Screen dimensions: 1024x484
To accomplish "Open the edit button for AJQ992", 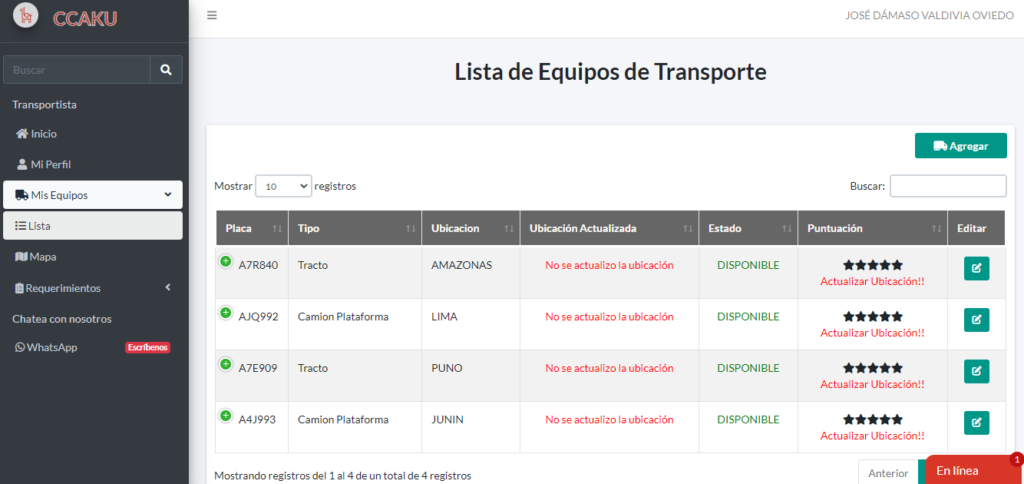I will pyautogui.click(x=976, y=320).
